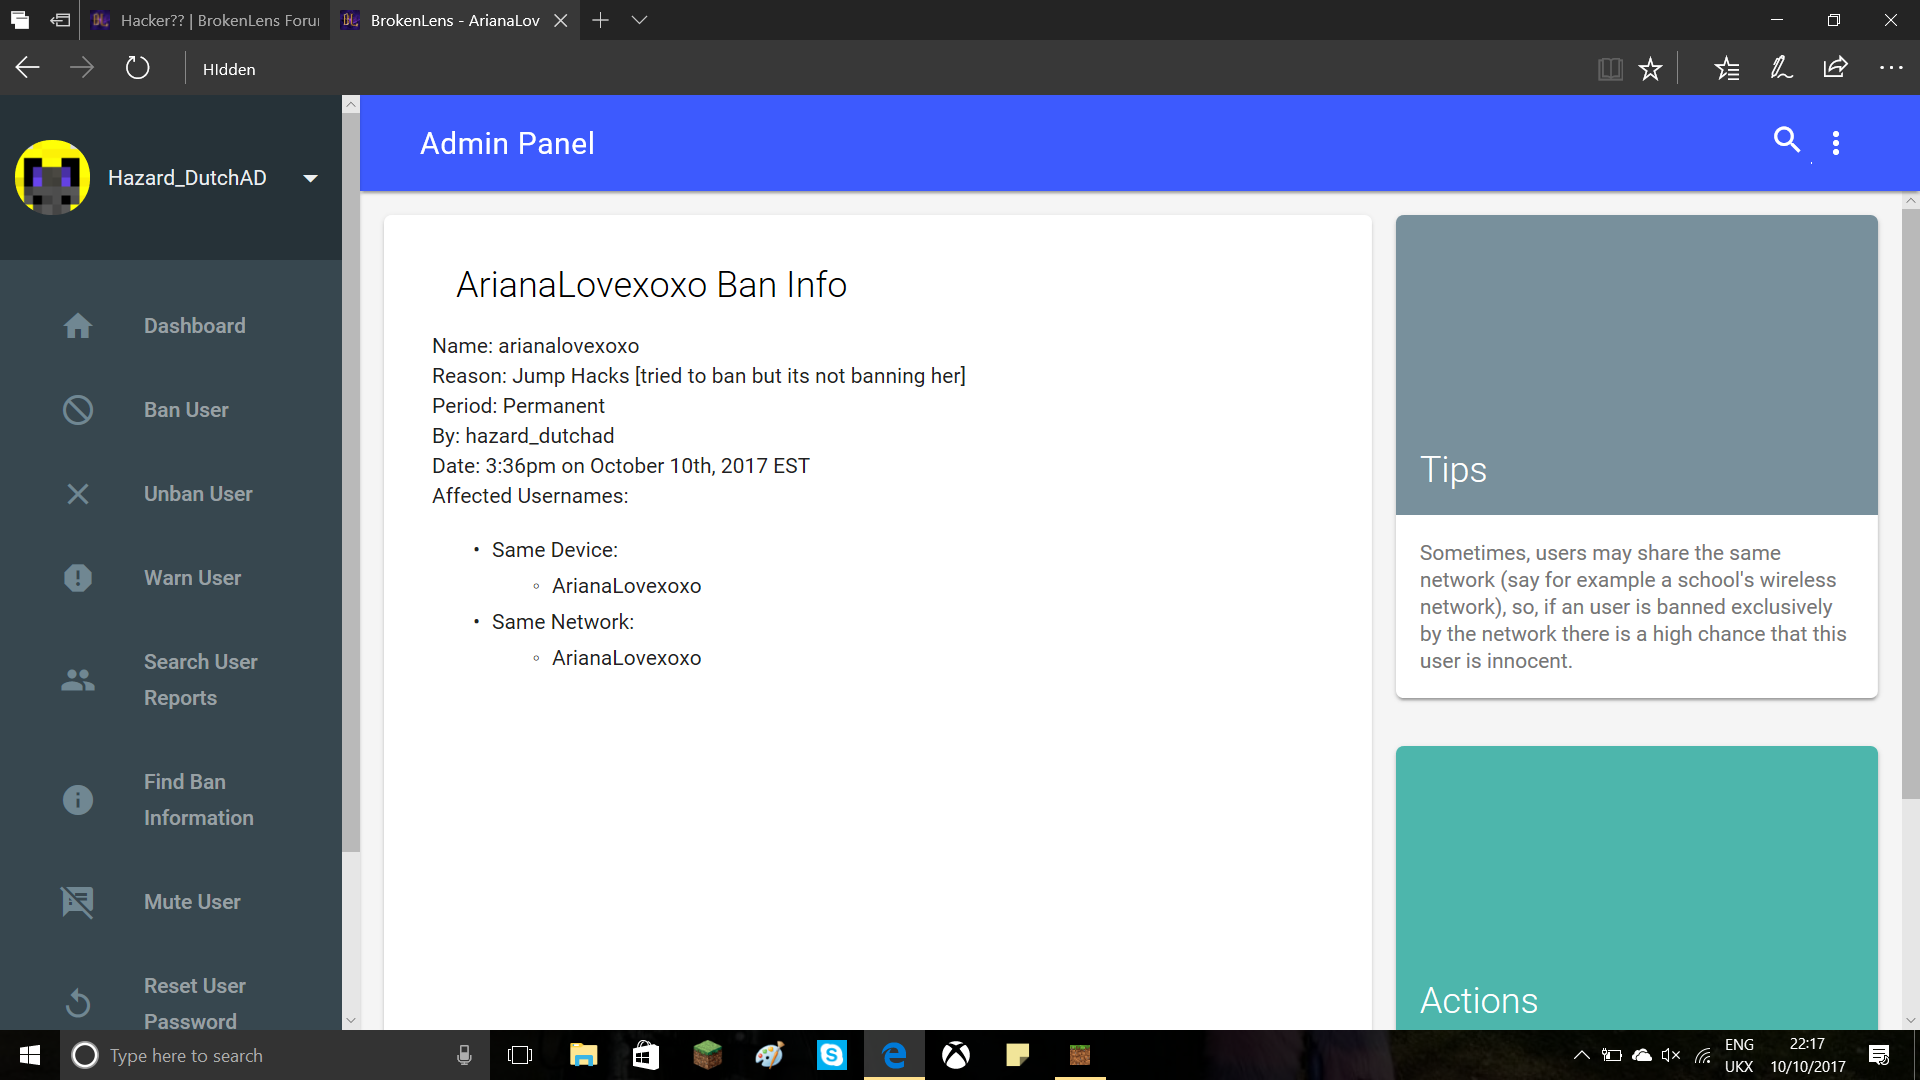The height and width of the screenshot is (1080, 1920).
Task: Reload the page with the refresh button
Action: pos(137,68)
